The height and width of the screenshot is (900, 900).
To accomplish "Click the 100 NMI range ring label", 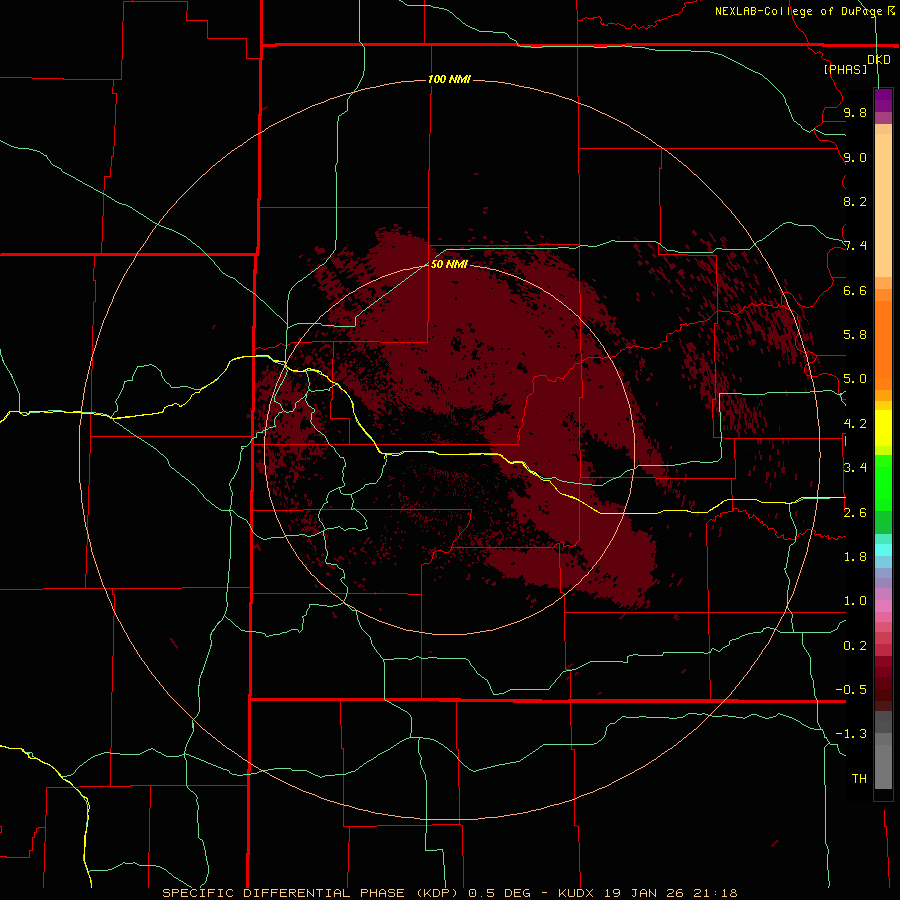I will [x=449, y=79].
